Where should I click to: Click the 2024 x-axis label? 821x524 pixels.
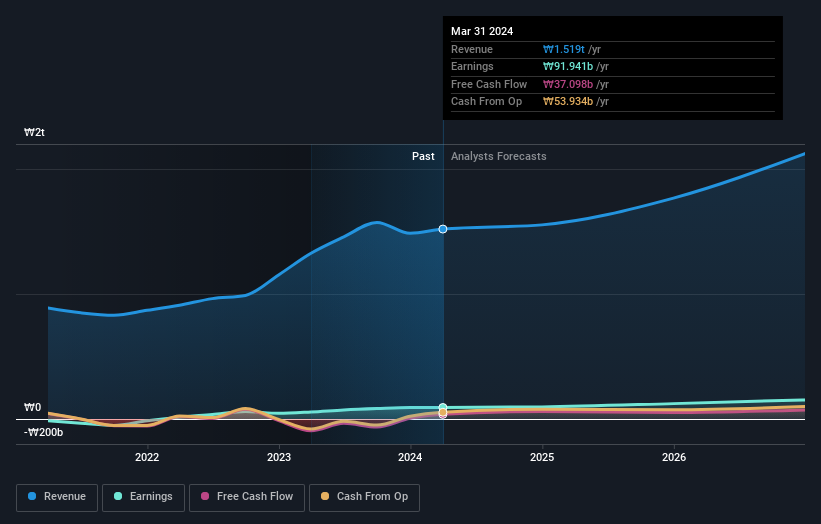410,457
